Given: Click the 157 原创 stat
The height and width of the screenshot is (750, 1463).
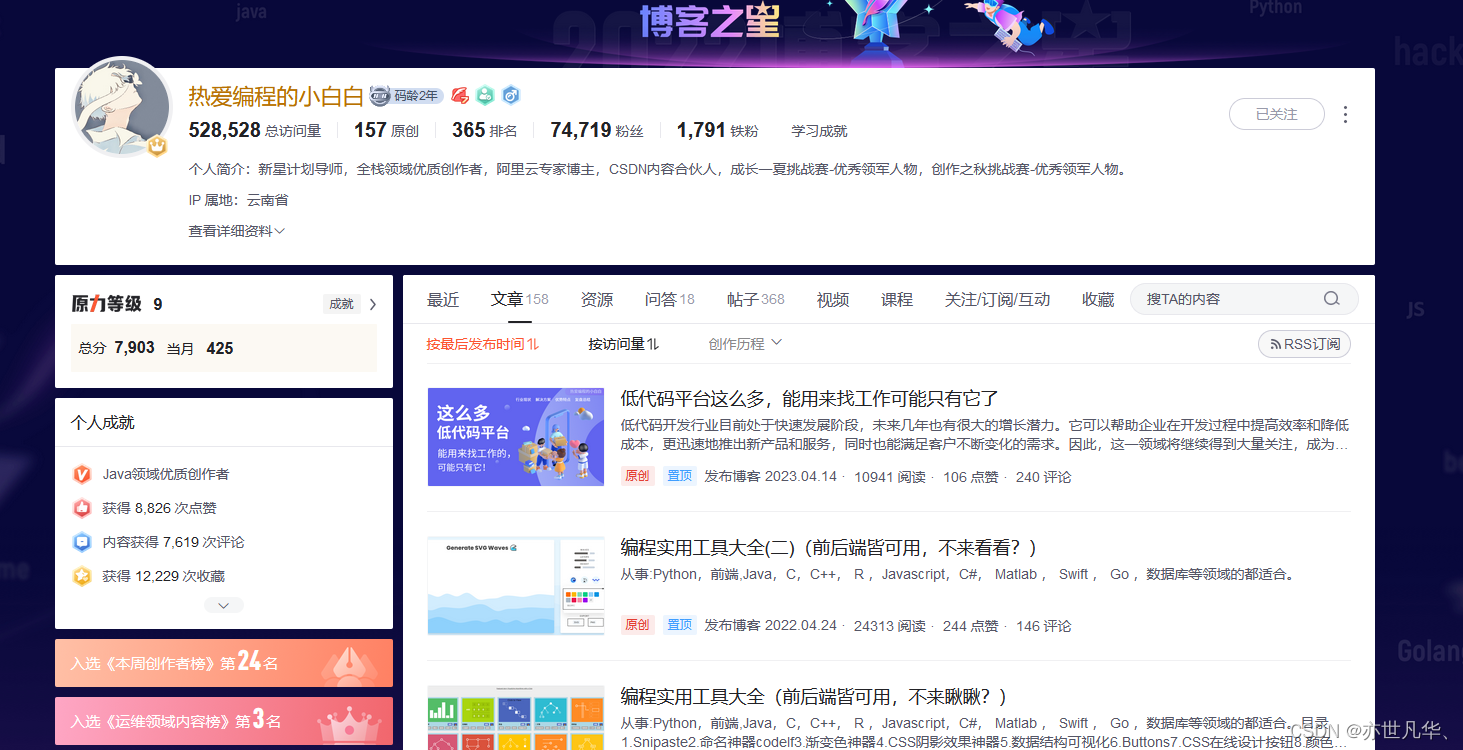Looking at the screenshot, I should (386, 130).
